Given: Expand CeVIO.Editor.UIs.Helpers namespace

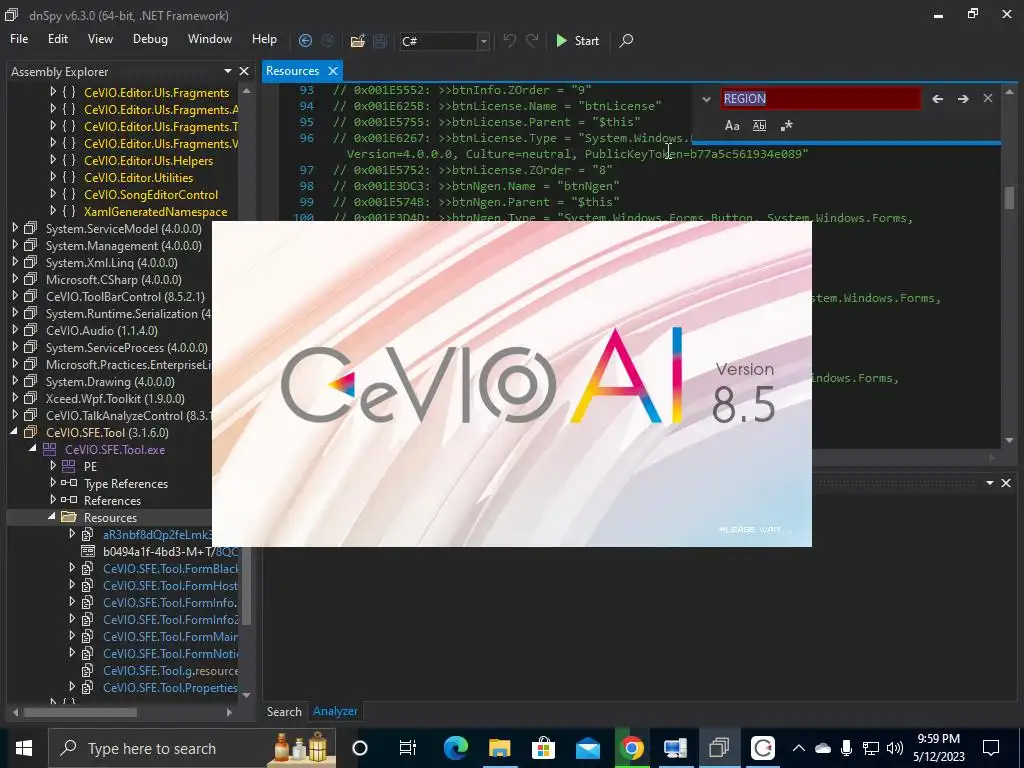Looking at the screenshot, I should click(53, 160).
